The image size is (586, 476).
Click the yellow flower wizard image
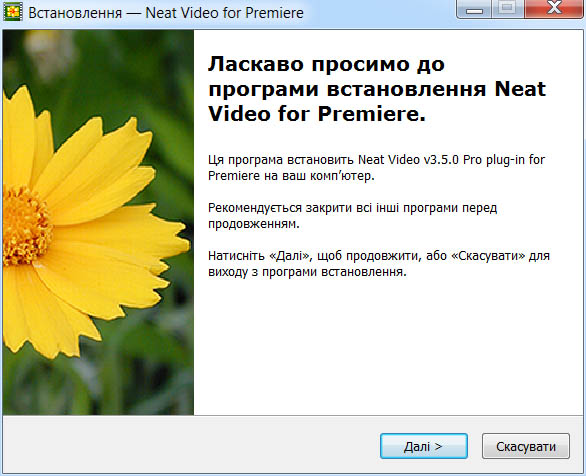pos(98,223)
